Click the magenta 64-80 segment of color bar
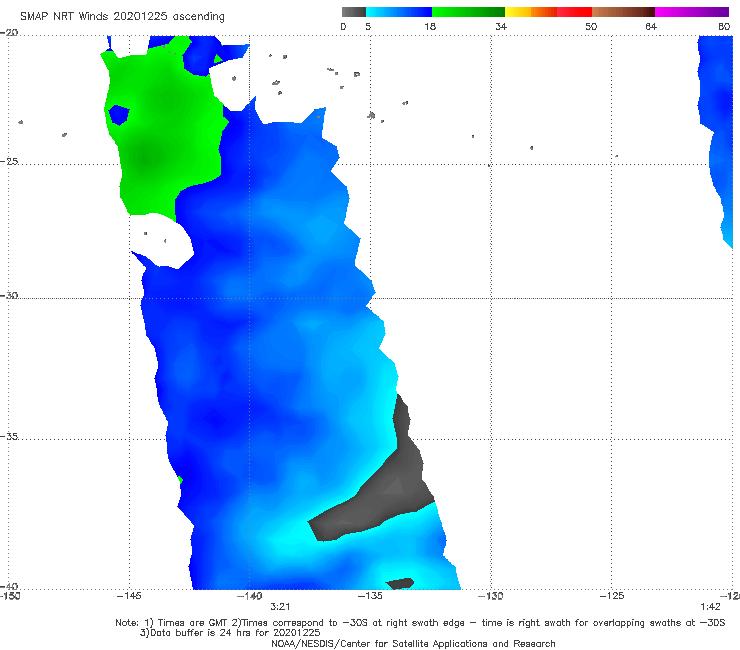The image size is (740, 650). (692, 12)
